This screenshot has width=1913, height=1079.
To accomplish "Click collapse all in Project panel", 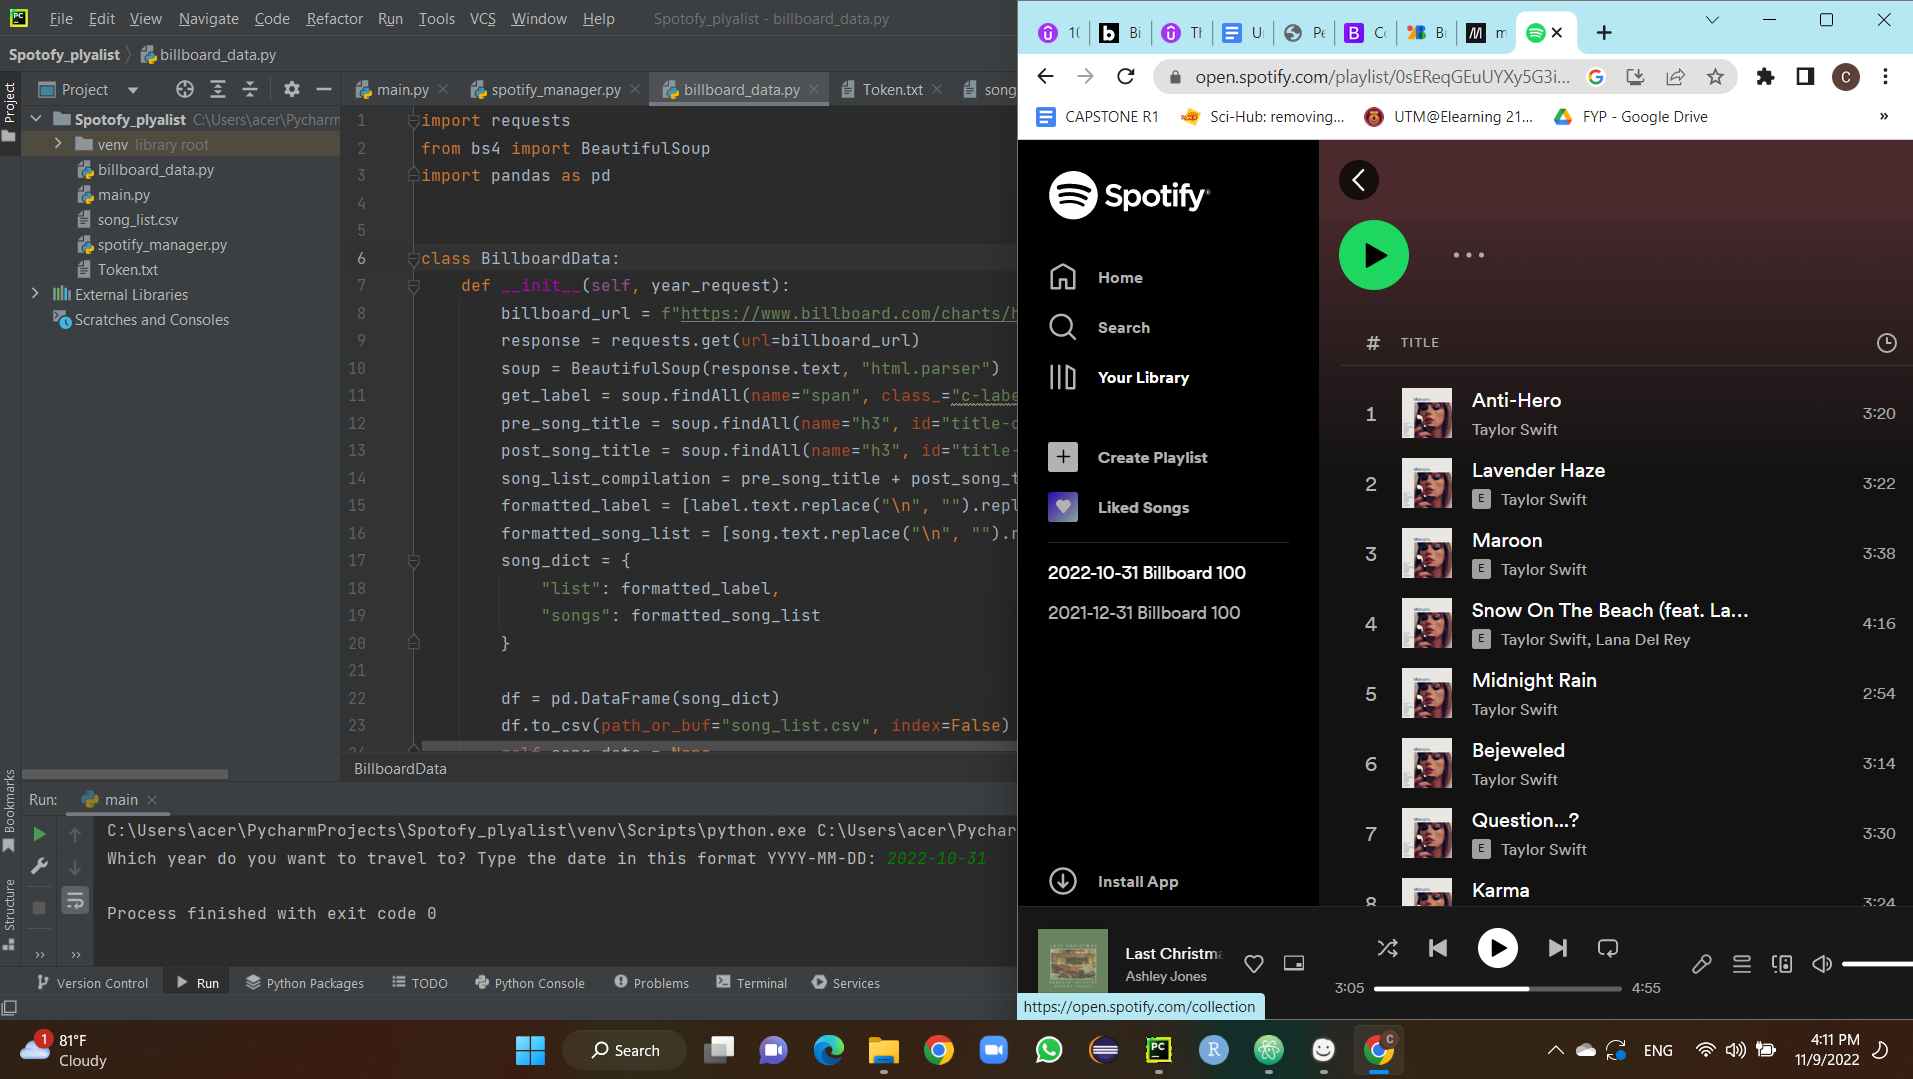I will (250, 90).
